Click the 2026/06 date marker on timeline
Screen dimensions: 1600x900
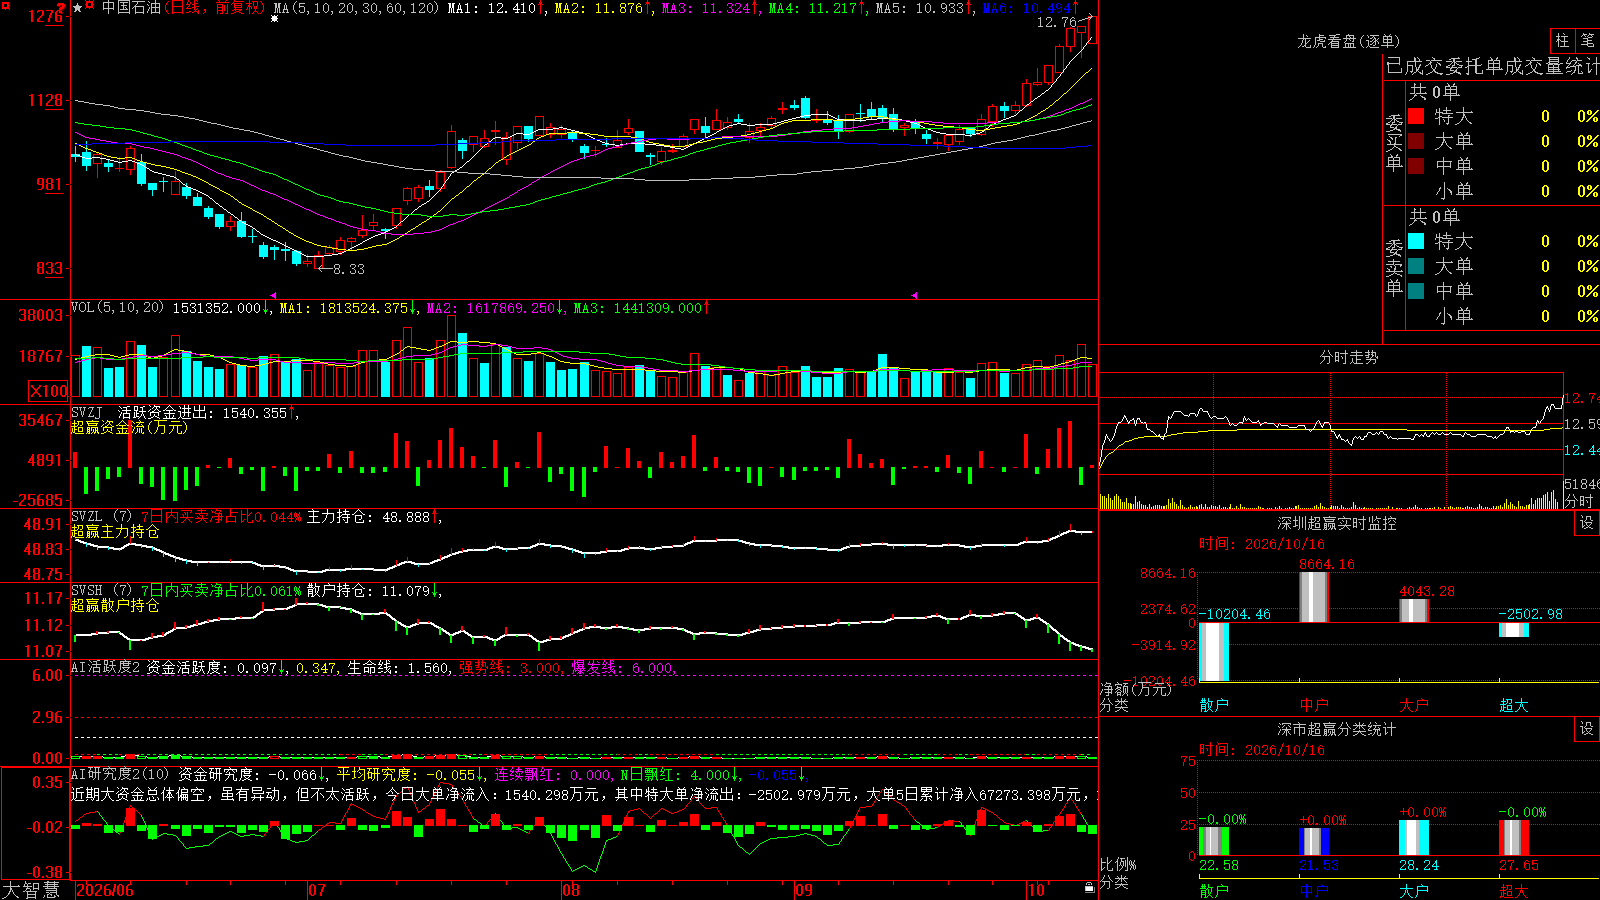coord(105,890)
